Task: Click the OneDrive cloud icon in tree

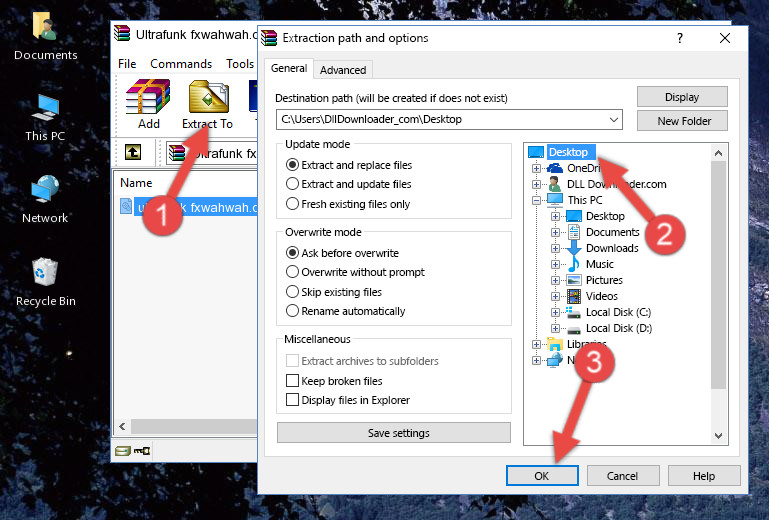Action: 555,168
